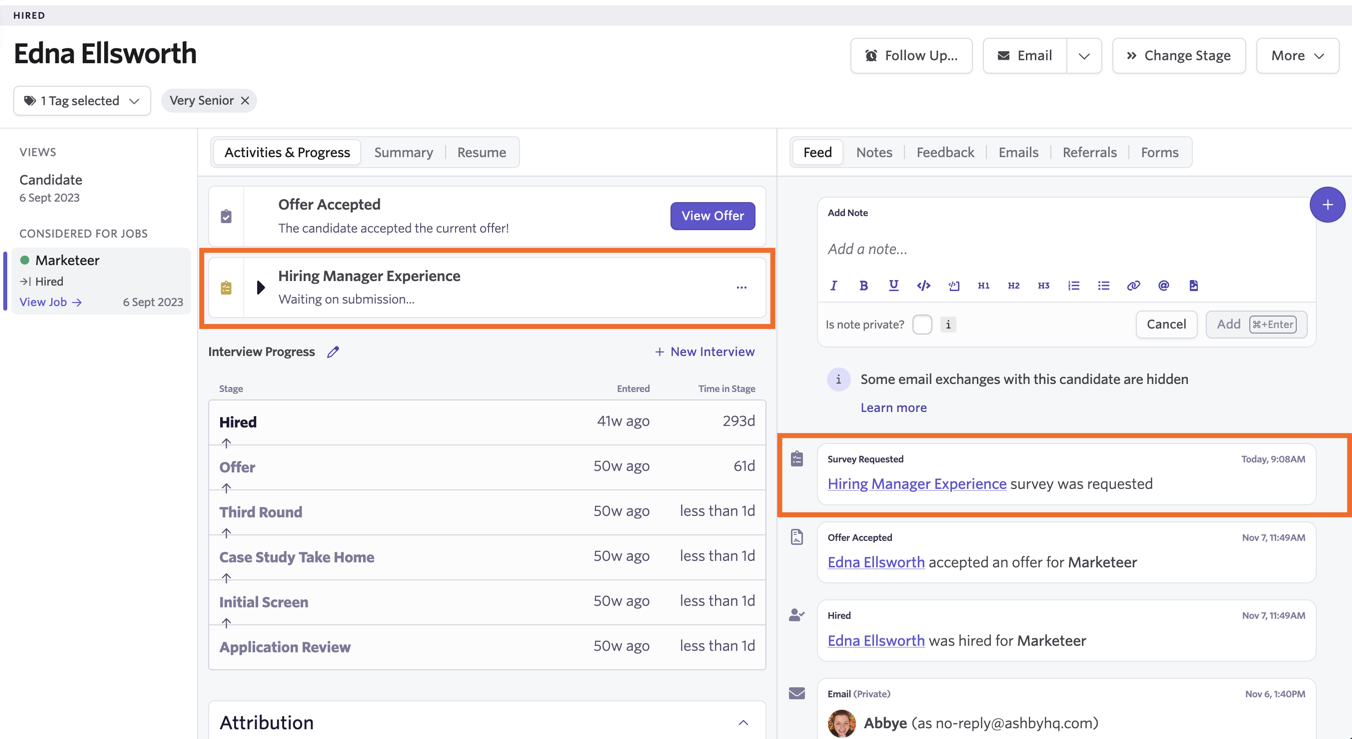This screenshot has width=1352, height=739.
Task: Click the purple plus button in the feed
Action: [1327, 205]
